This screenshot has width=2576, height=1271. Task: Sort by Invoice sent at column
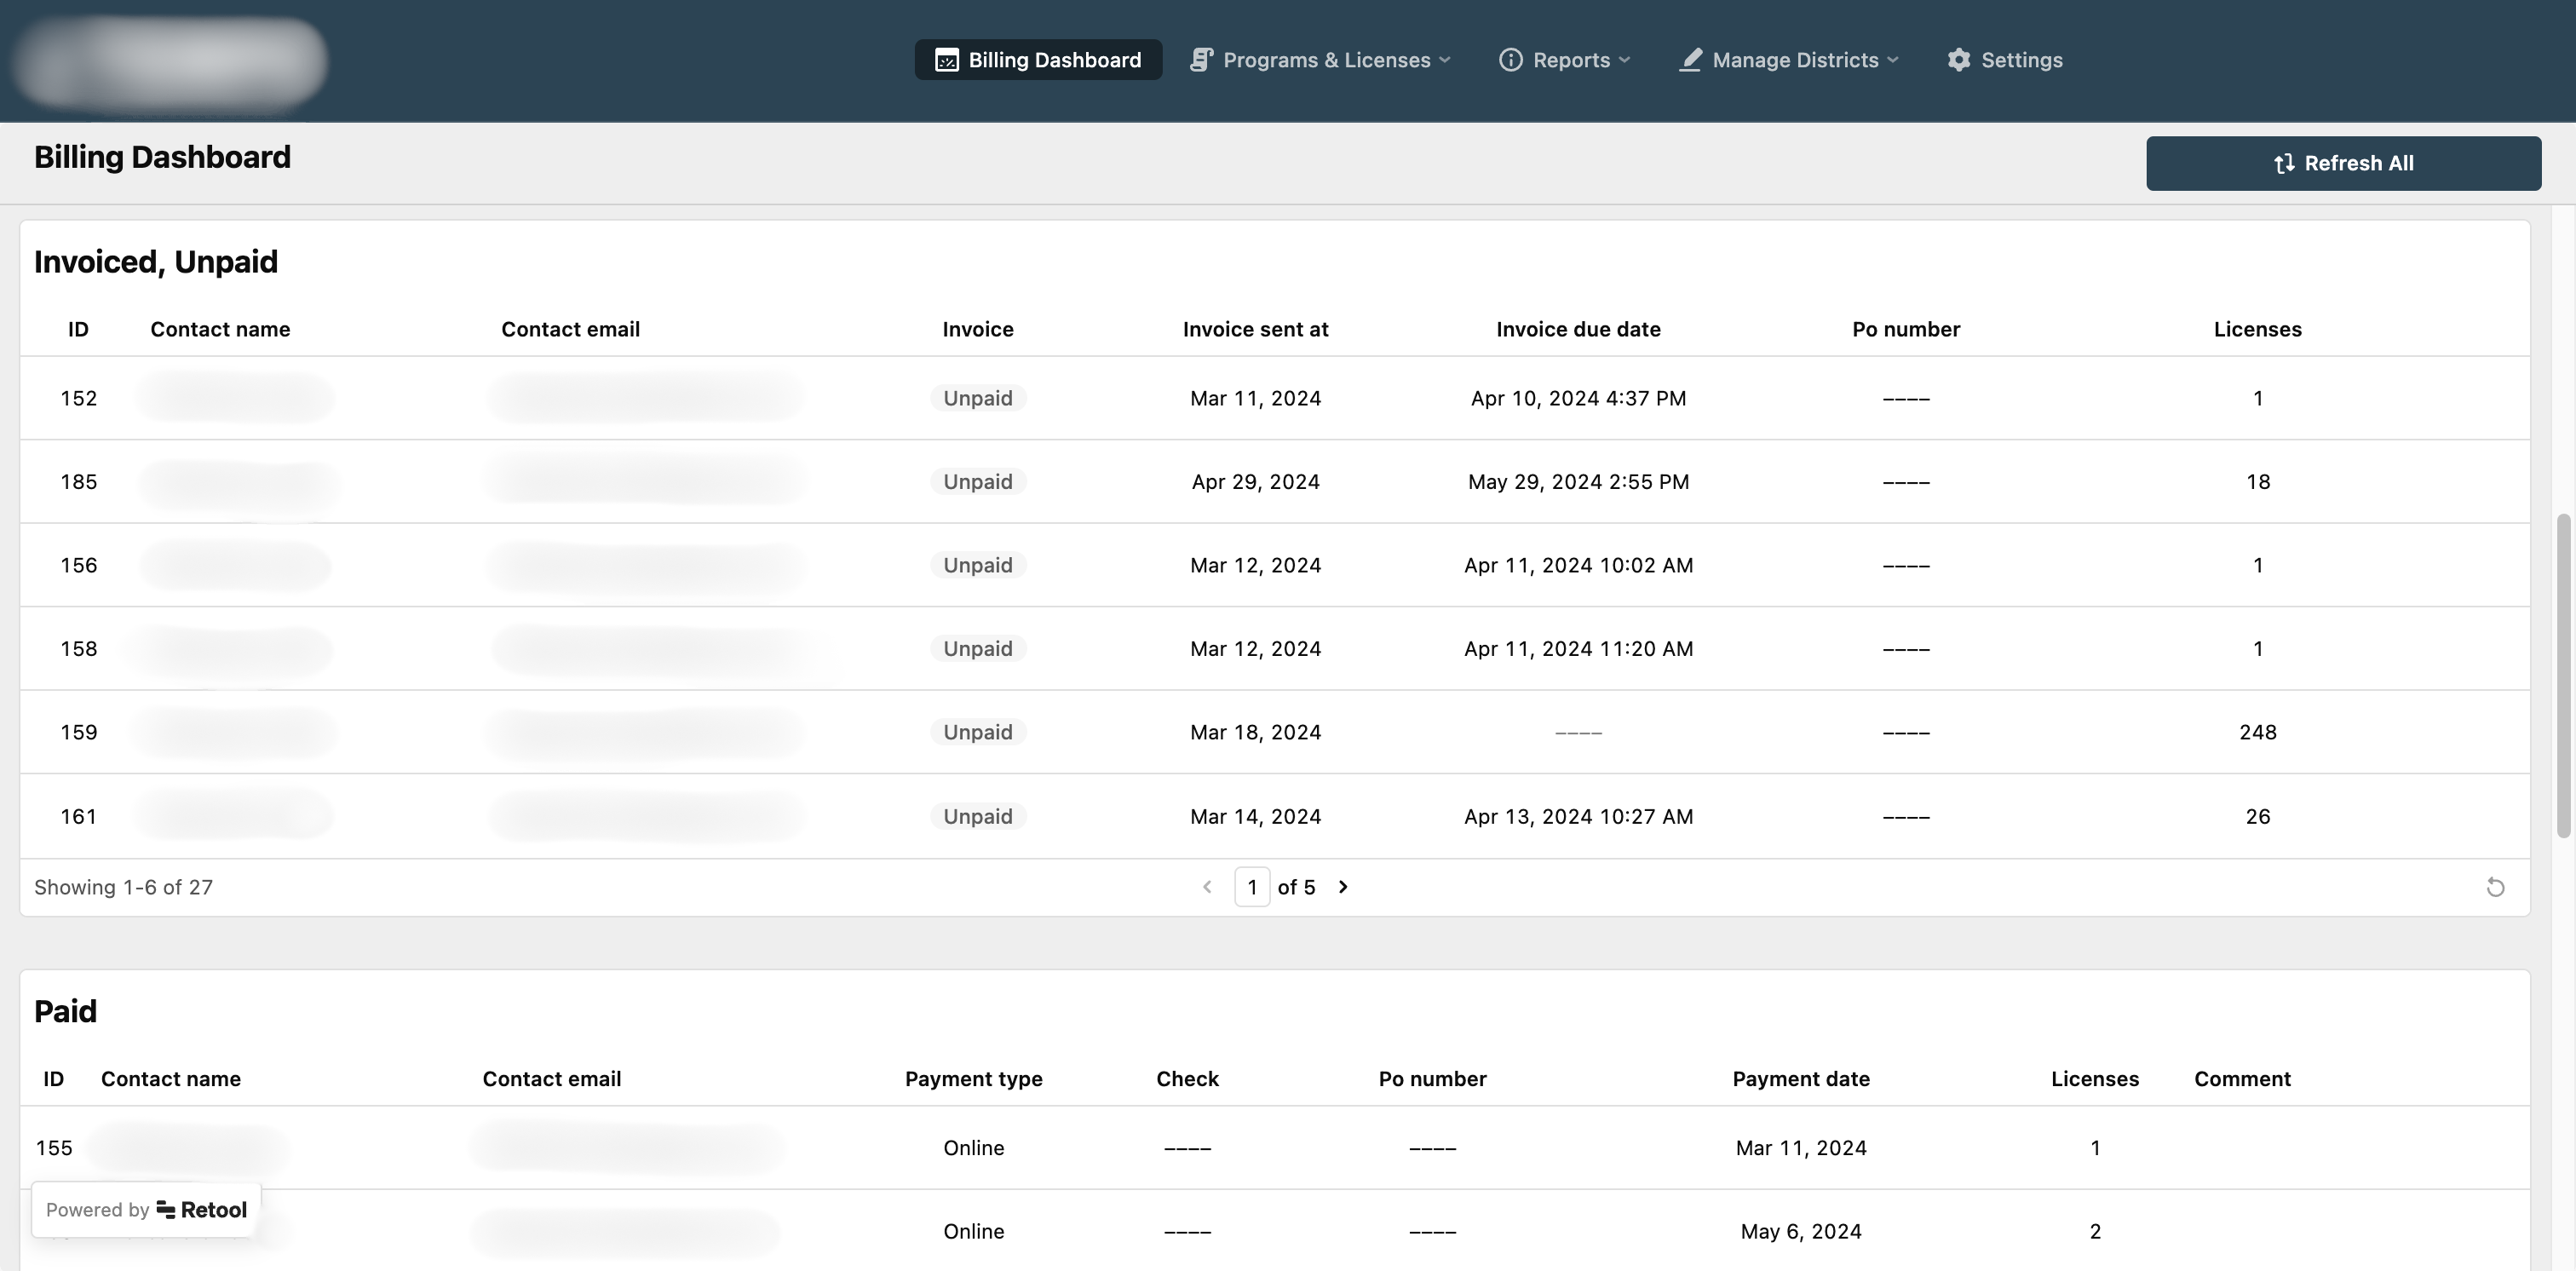pos(1255,329)
